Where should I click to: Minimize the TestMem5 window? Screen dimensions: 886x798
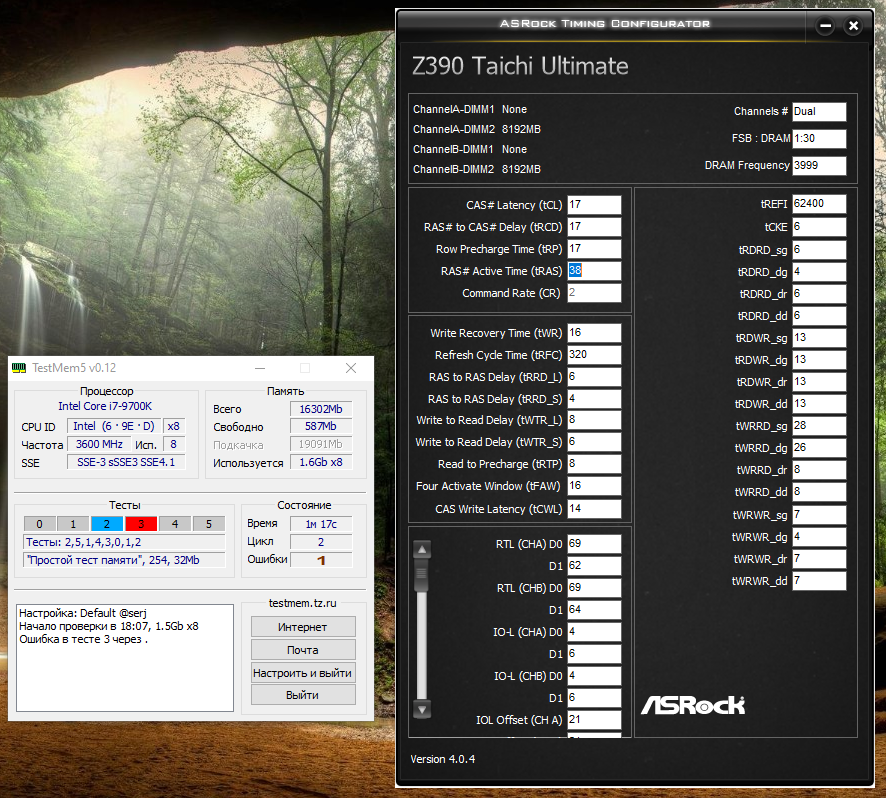pyautogui.click(x=260, y=368)
